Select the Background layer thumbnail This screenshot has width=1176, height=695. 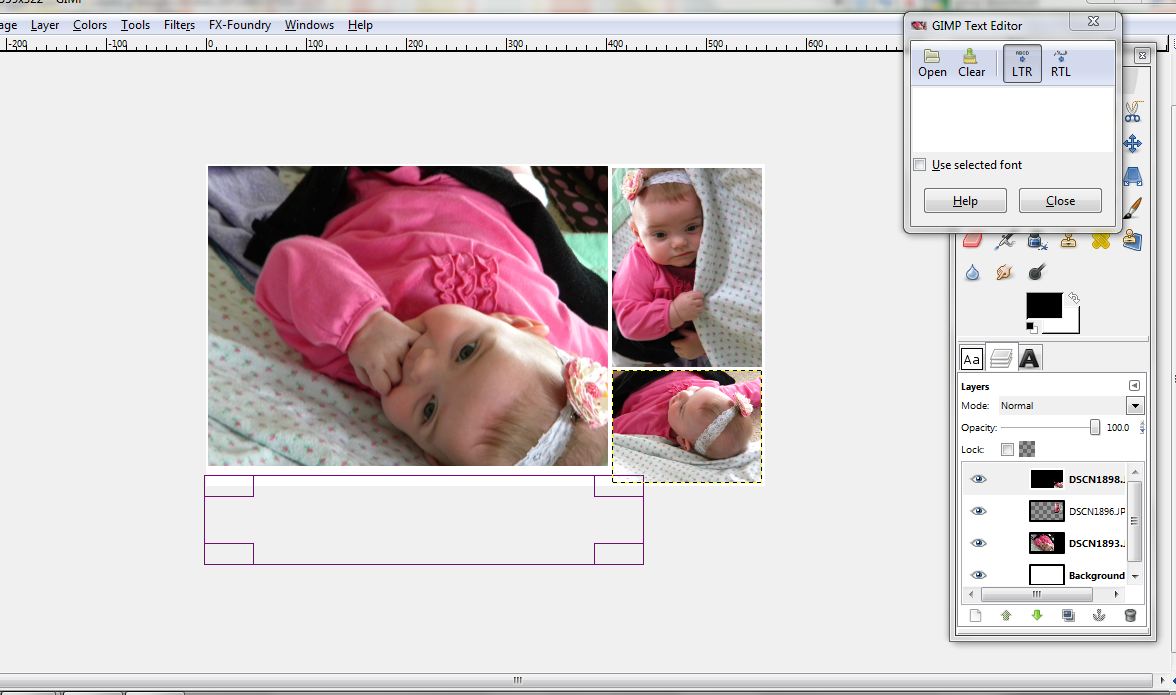tap(1047, 575)
